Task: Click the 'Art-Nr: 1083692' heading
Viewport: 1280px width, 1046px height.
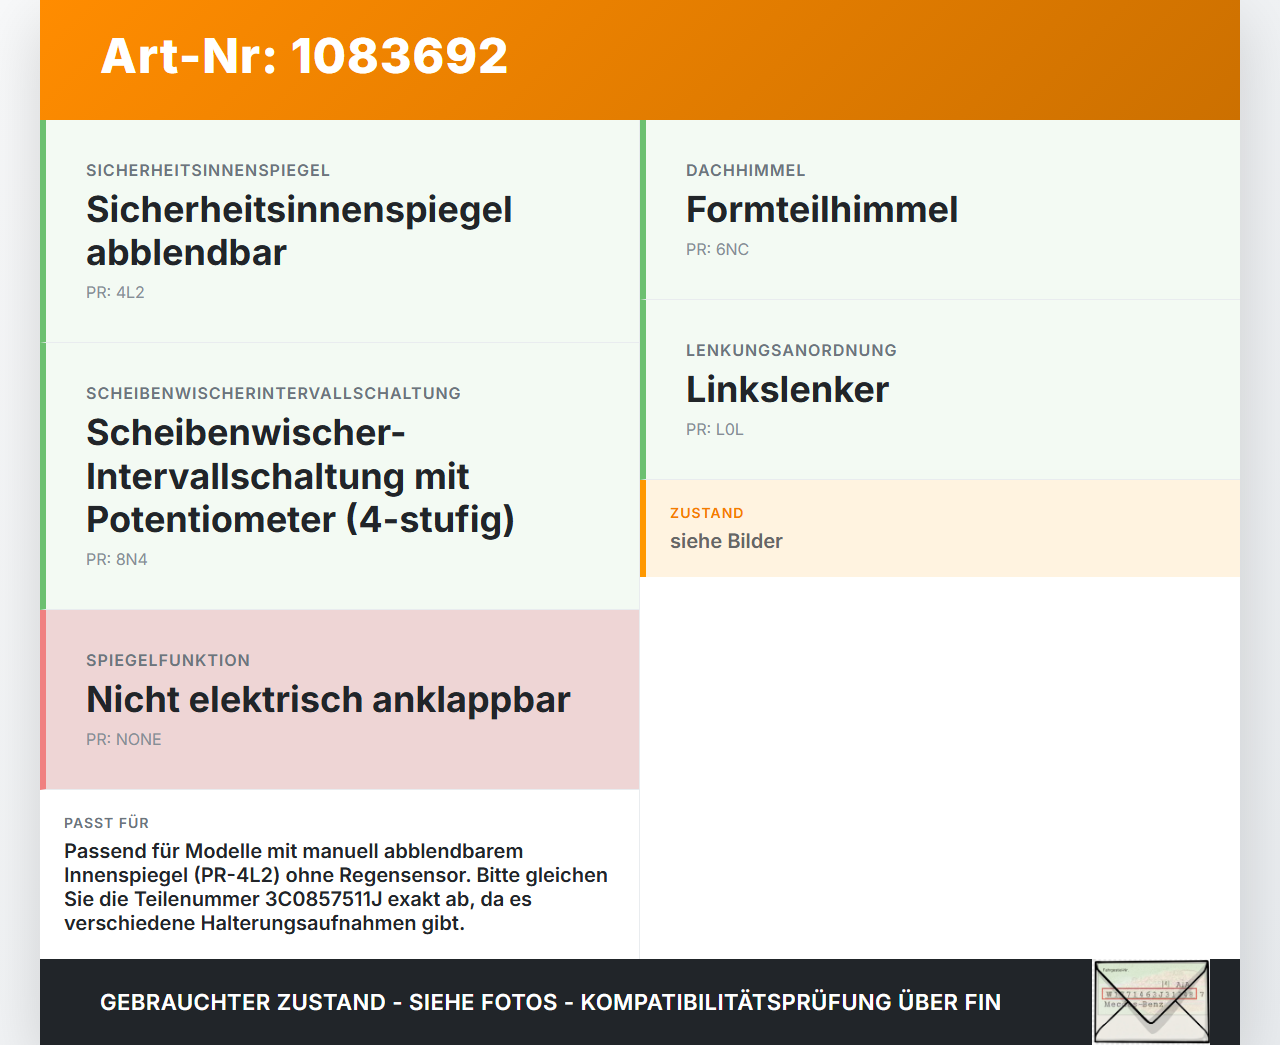Action: coord(304,56)
